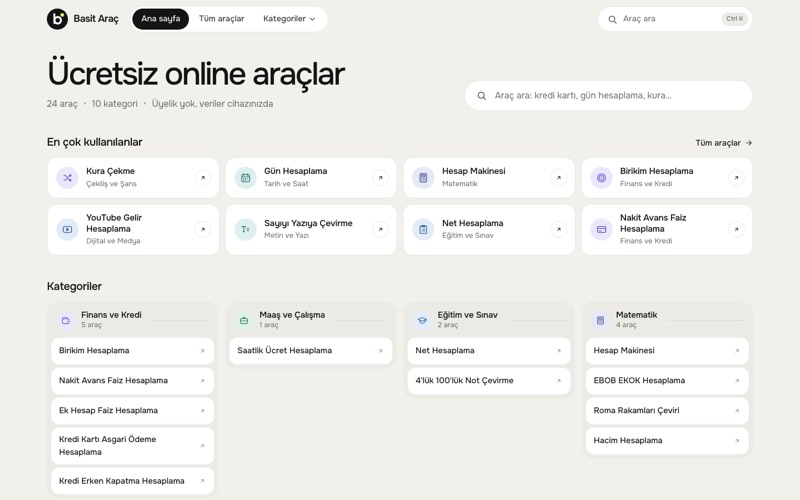
Task: Click the target icon on Birikim Hesaplama card
Action: tap(602, 178)
